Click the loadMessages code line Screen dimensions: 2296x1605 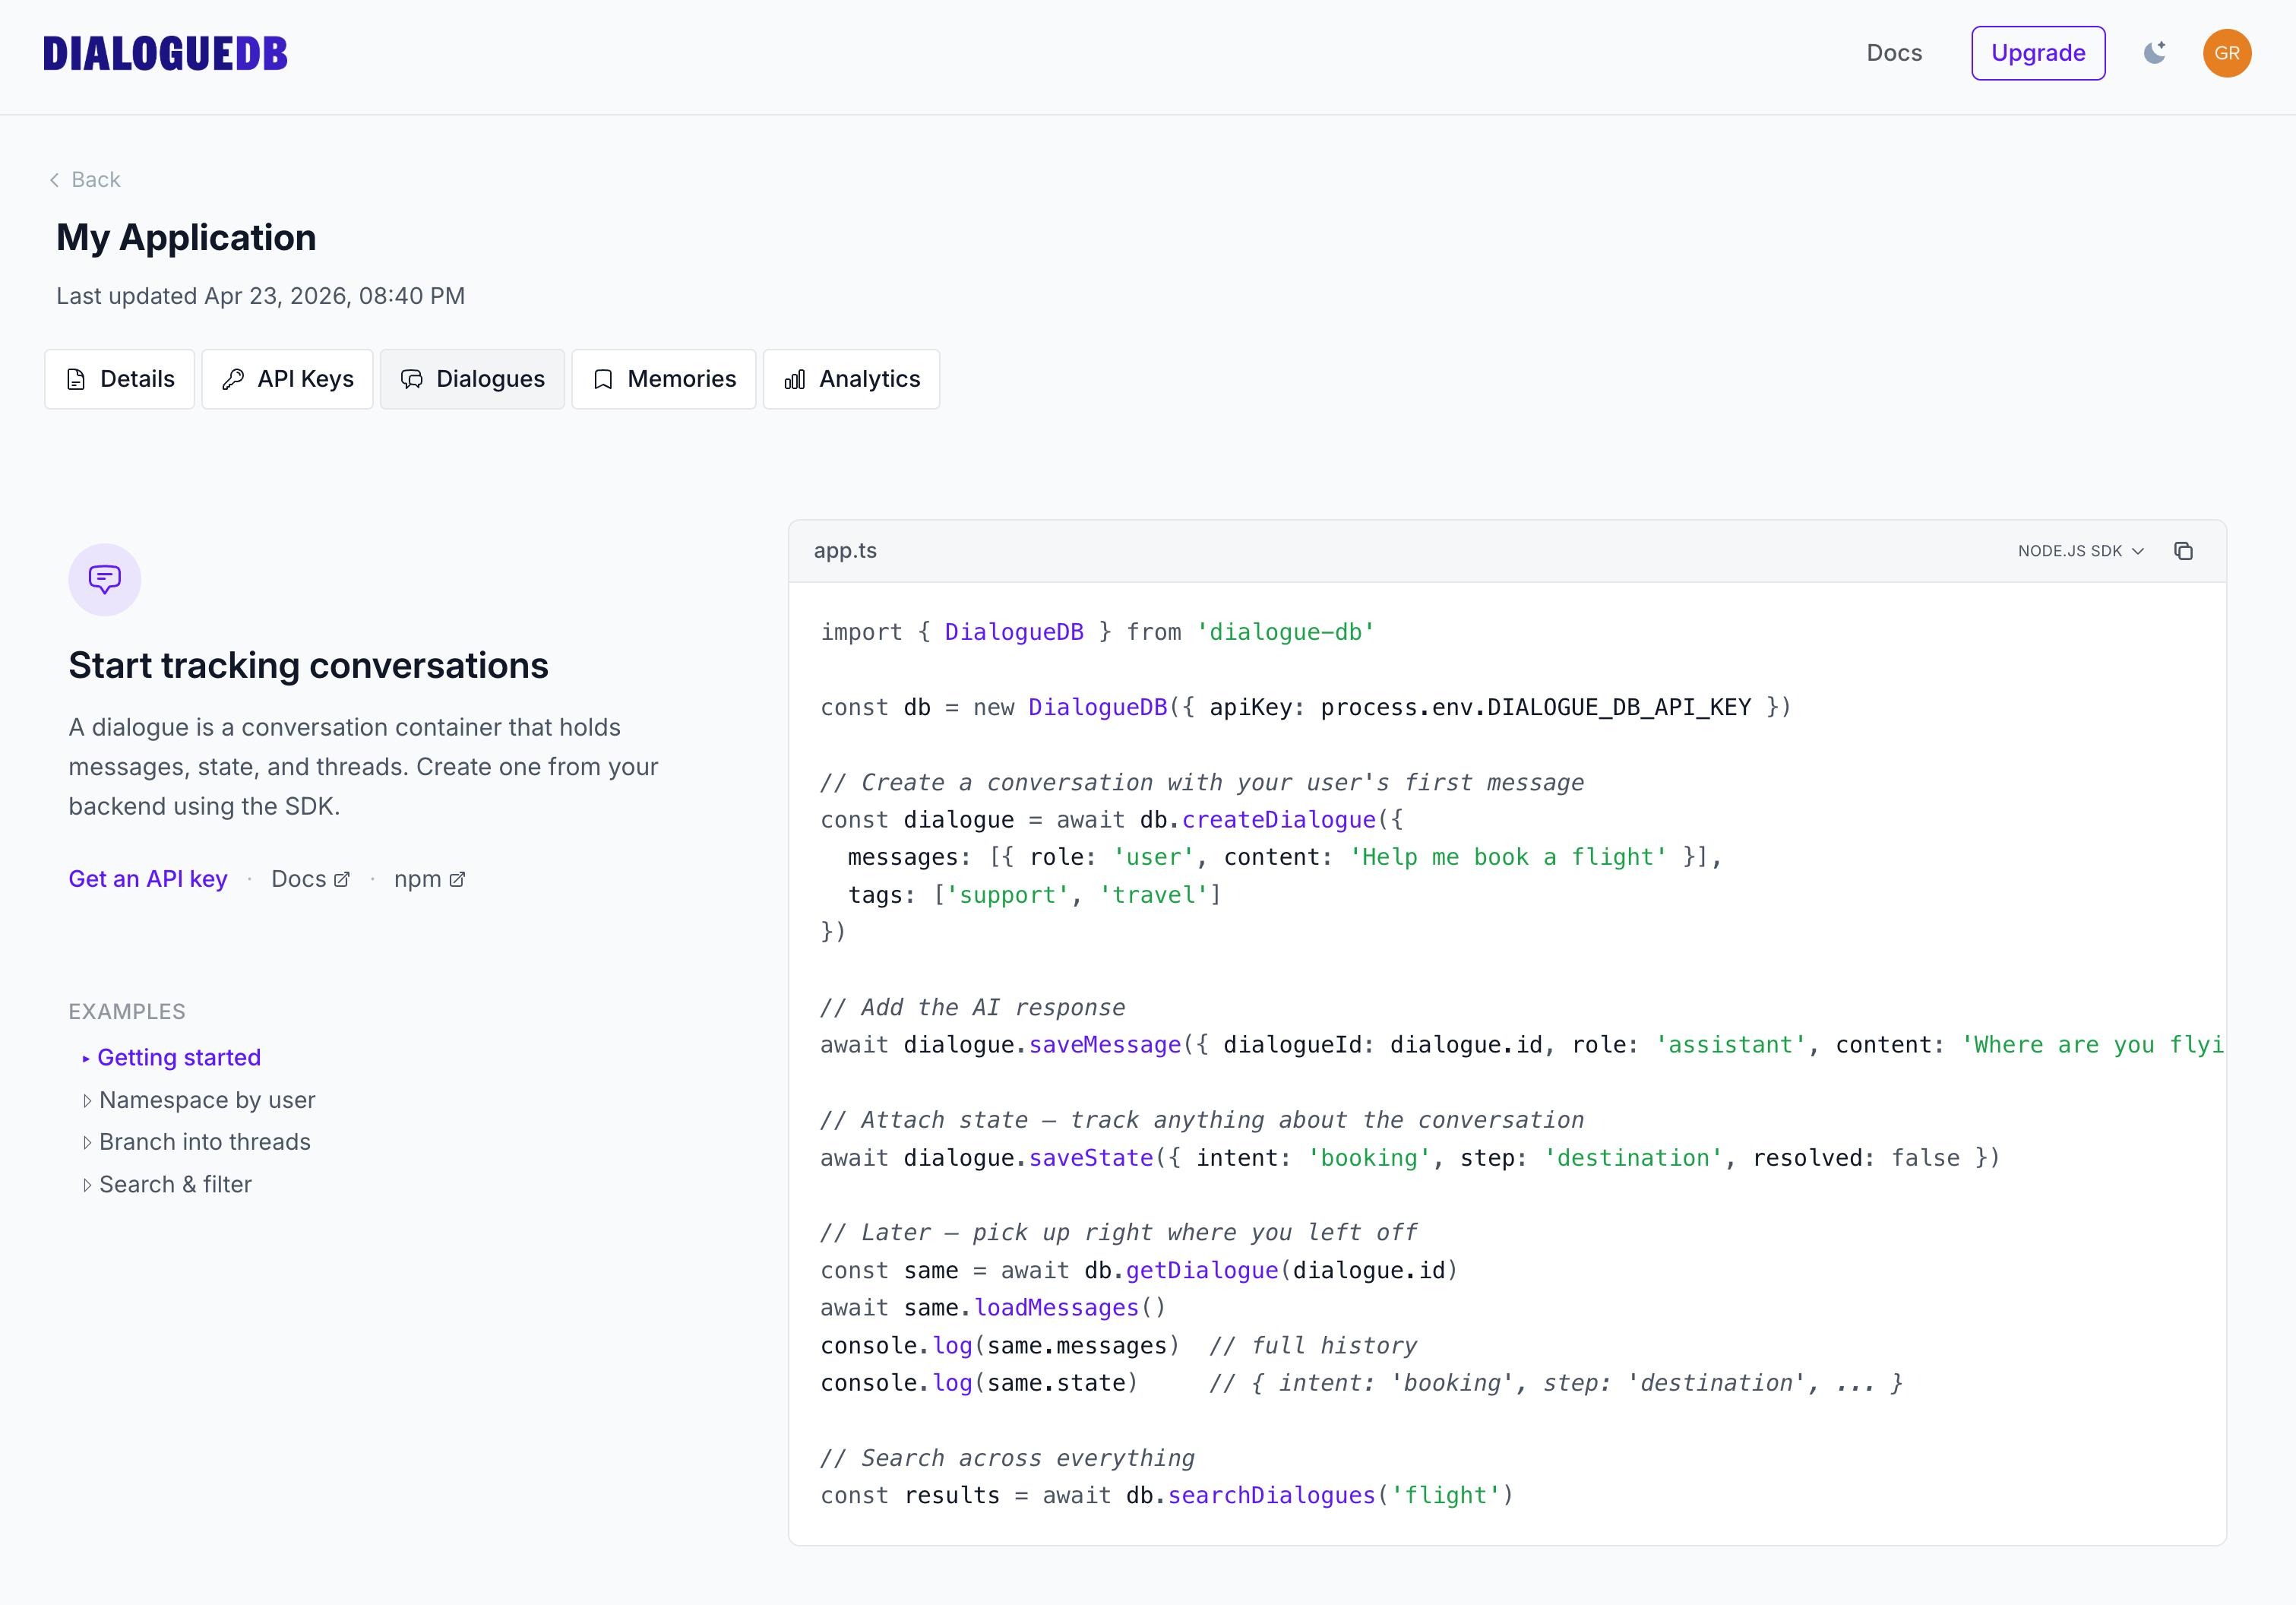[993, 1308]
